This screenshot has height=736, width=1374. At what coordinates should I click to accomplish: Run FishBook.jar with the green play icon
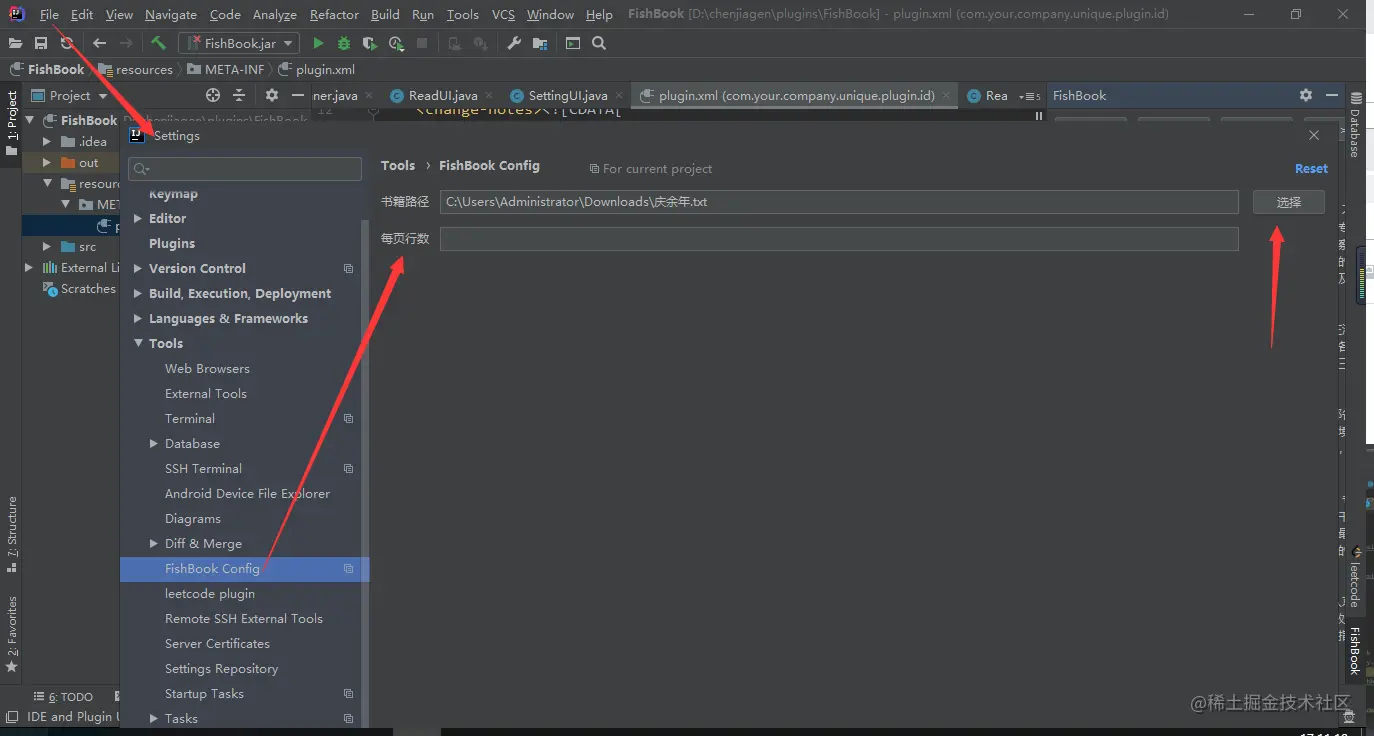point(318,43)
